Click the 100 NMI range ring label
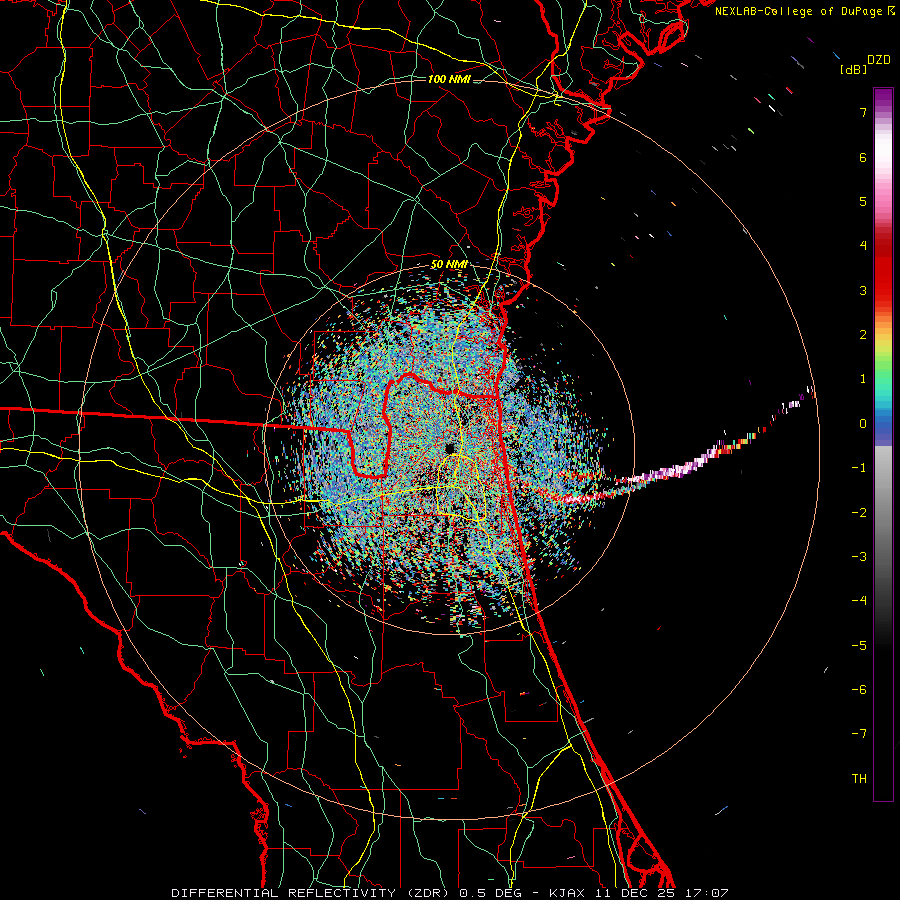This screenshot has height=900, width=900. click(x=449, y=79)
